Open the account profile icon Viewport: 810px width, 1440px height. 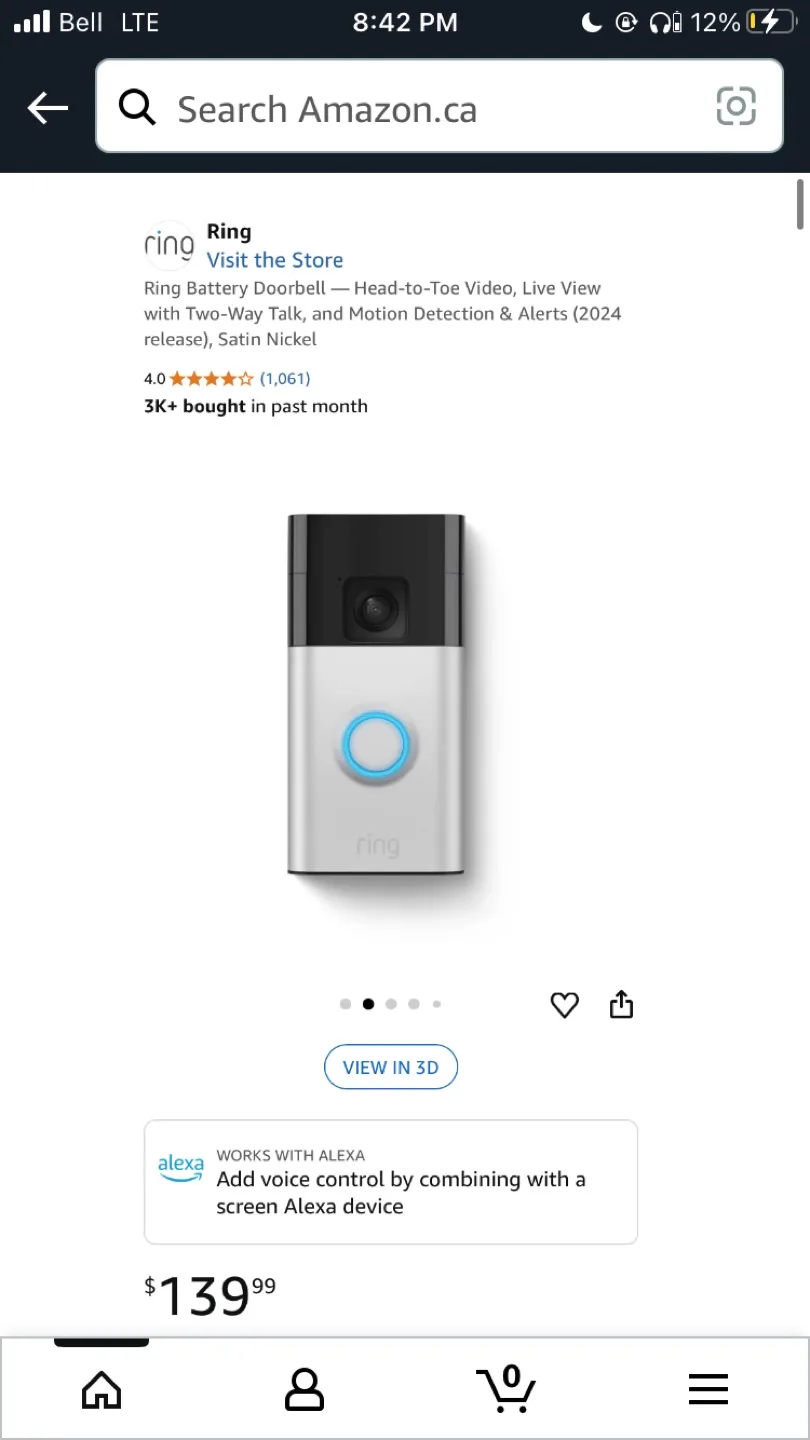coord(304,1390)
